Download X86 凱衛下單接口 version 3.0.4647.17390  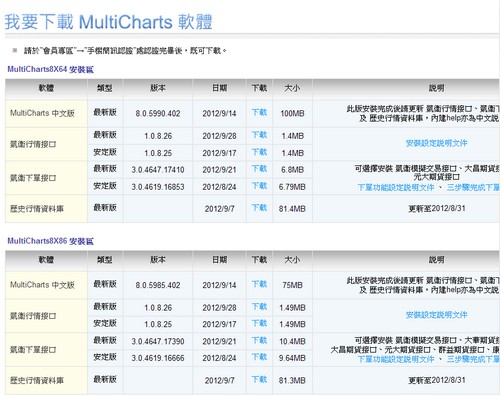[x=259, y=340]
